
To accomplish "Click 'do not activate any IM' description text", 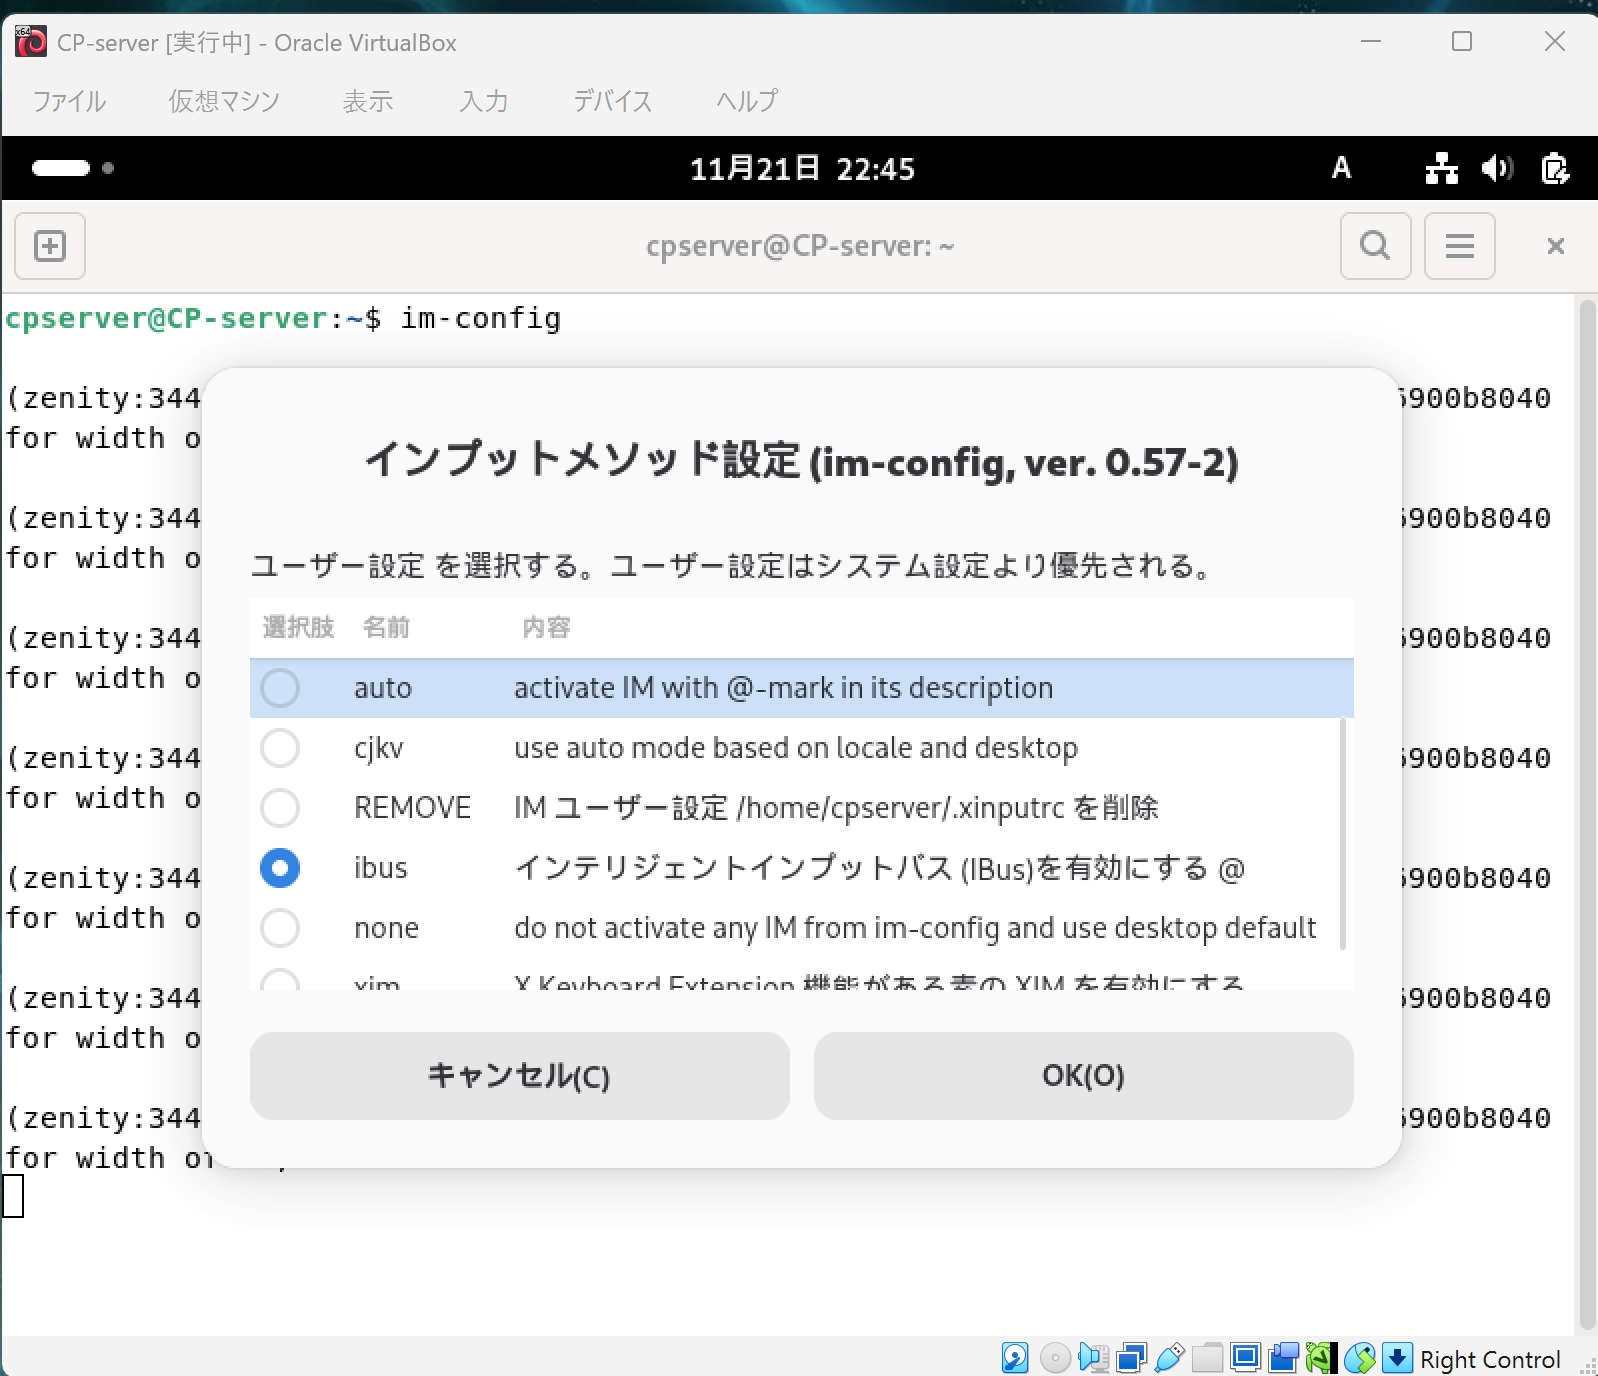I will [915, 928].
